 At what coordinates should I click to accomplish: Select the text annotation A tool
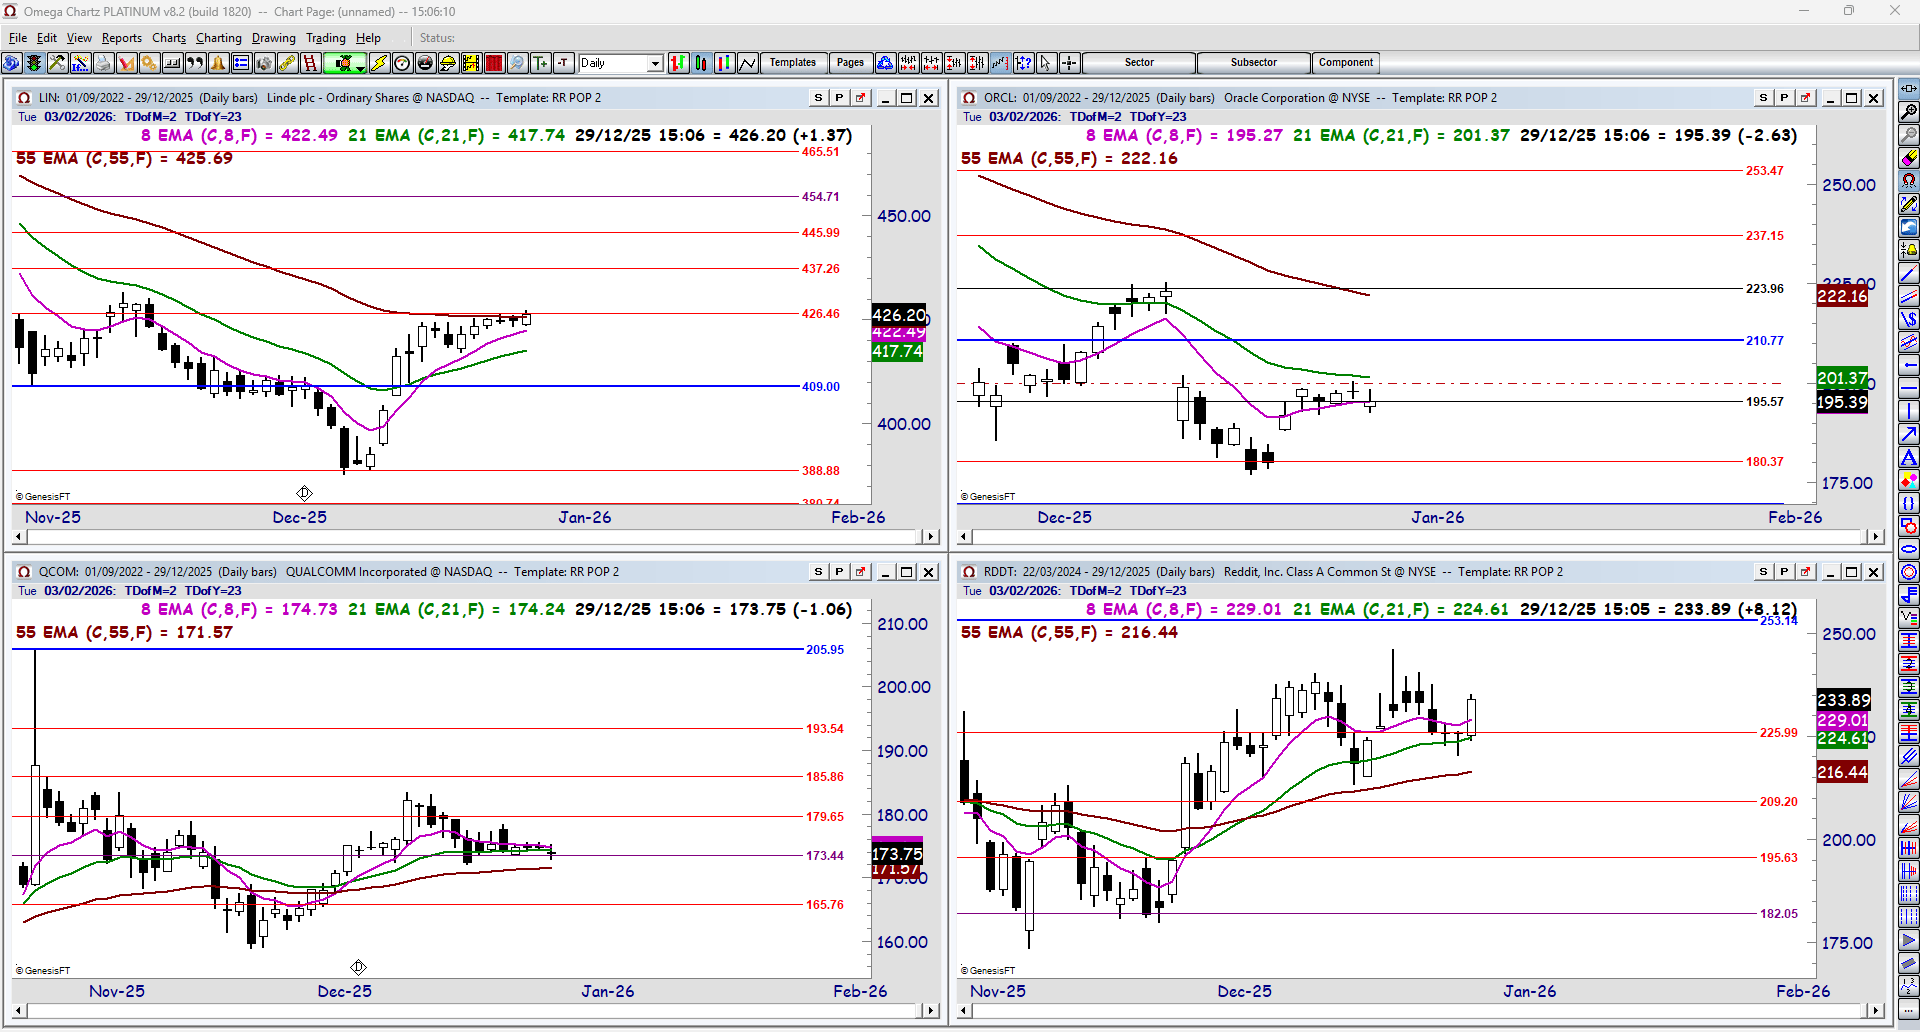[1909, 458]
